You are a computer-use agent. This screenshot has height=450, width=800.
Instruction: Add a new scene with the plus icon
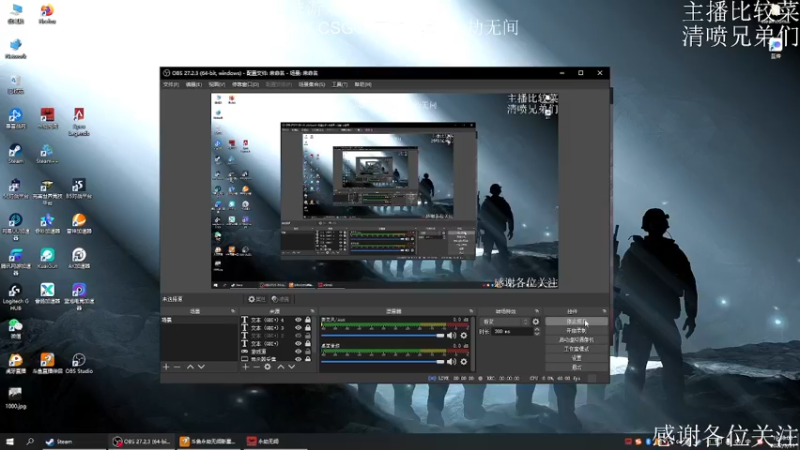pyautogui.click(x=166, y=367)
